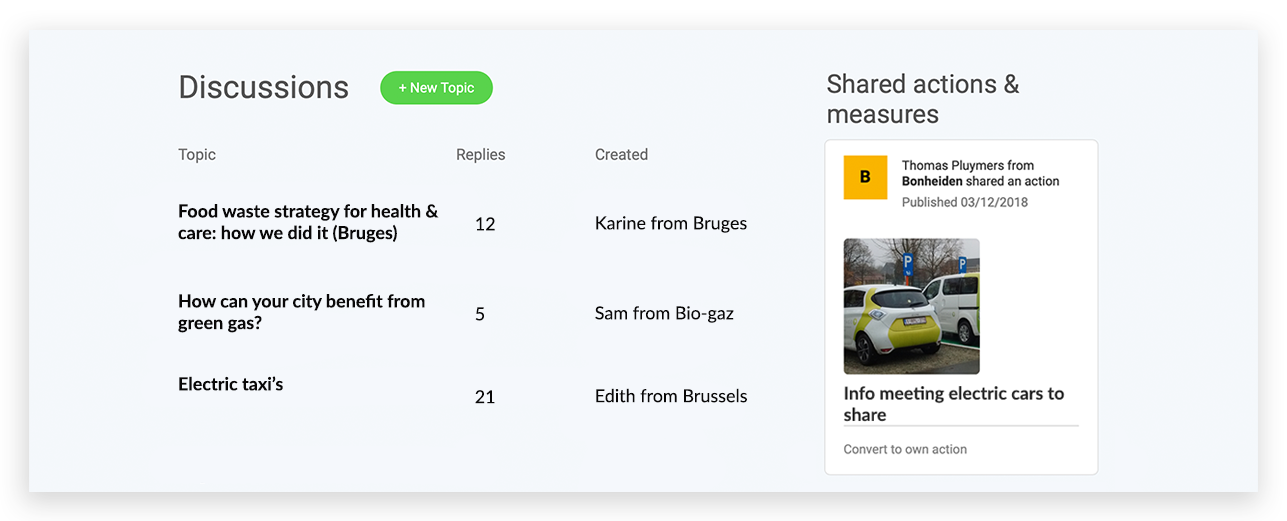Click the Replies column header

coord(480,154)
